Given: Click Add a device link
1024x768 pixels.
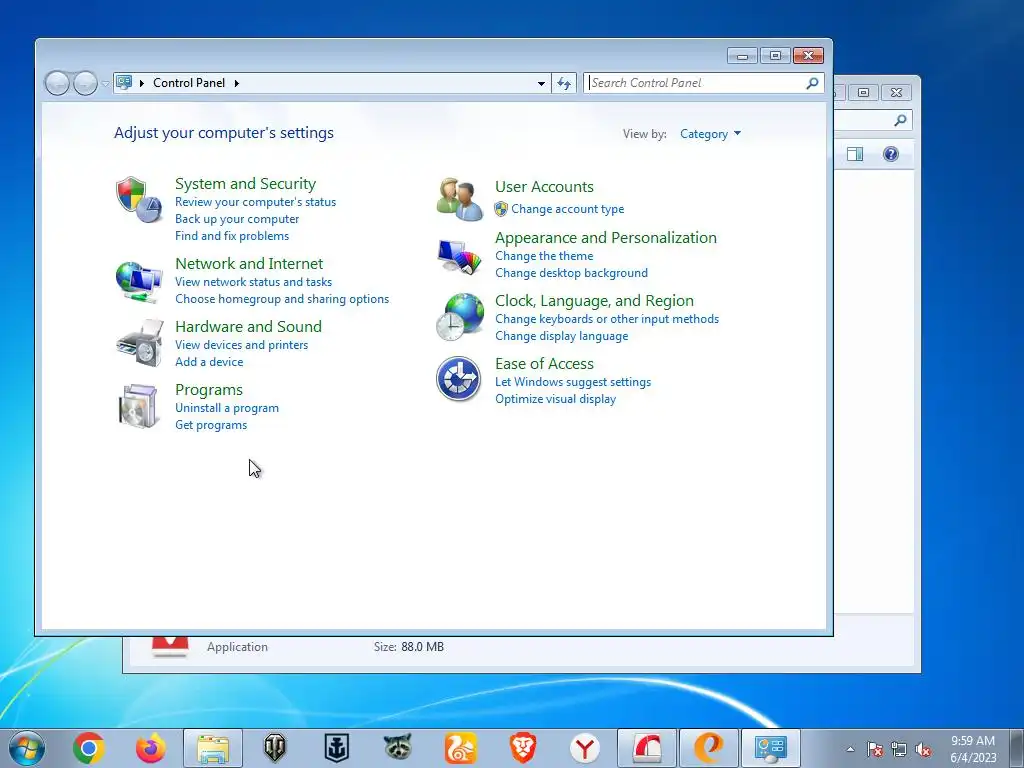Looking at the screenshot, I should 209,362.
